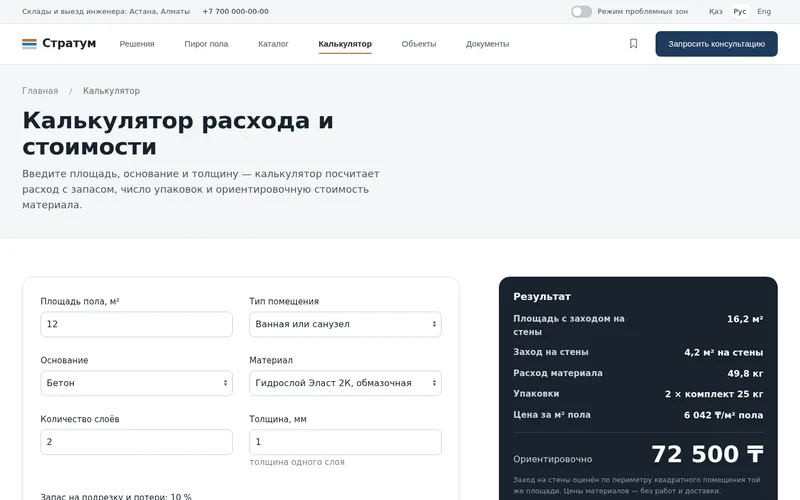
Task: Call the +7 700 000-00-00 phone link
Action: (236, 11)
